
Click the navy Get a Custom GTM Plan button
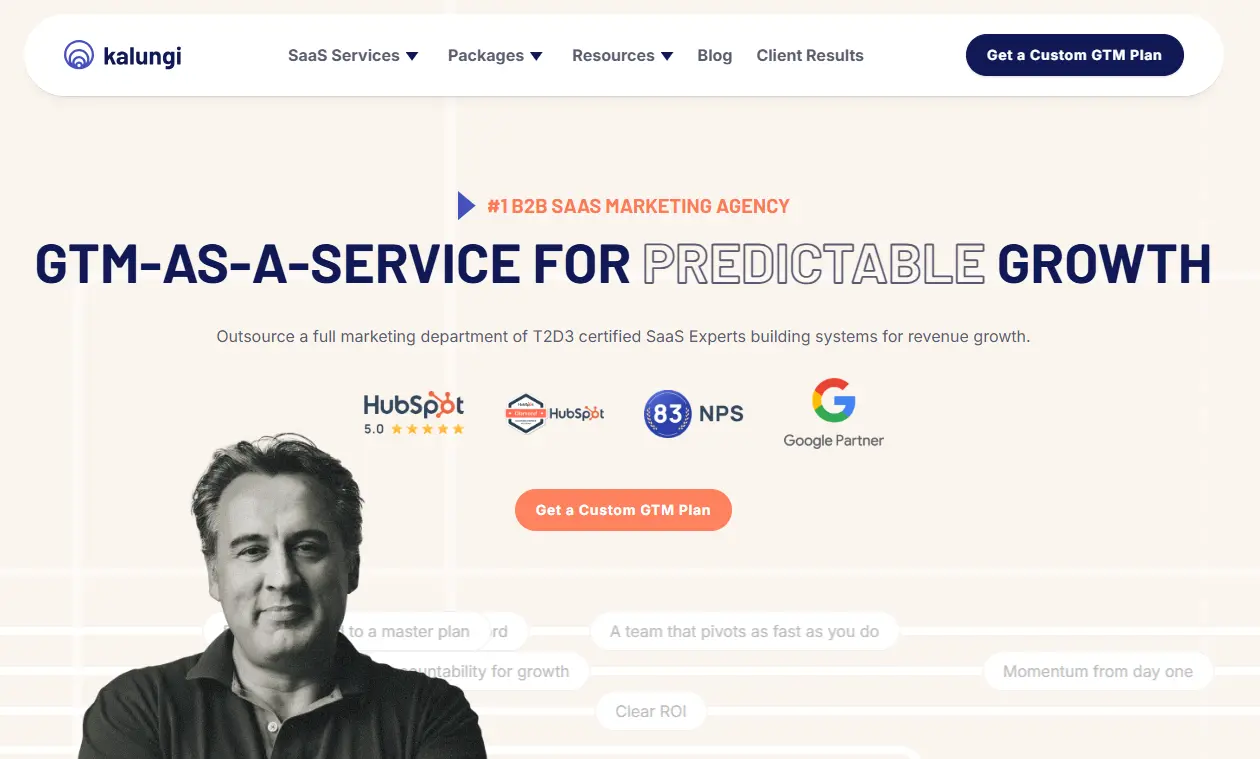click(1075, 55)
